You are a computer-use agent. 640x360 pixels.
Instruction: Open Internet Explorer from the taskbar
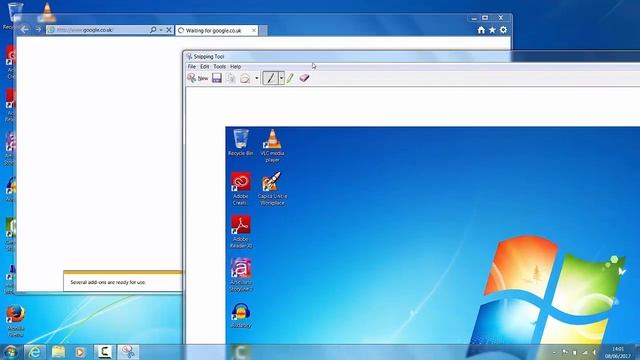click(x=35, y=352)
